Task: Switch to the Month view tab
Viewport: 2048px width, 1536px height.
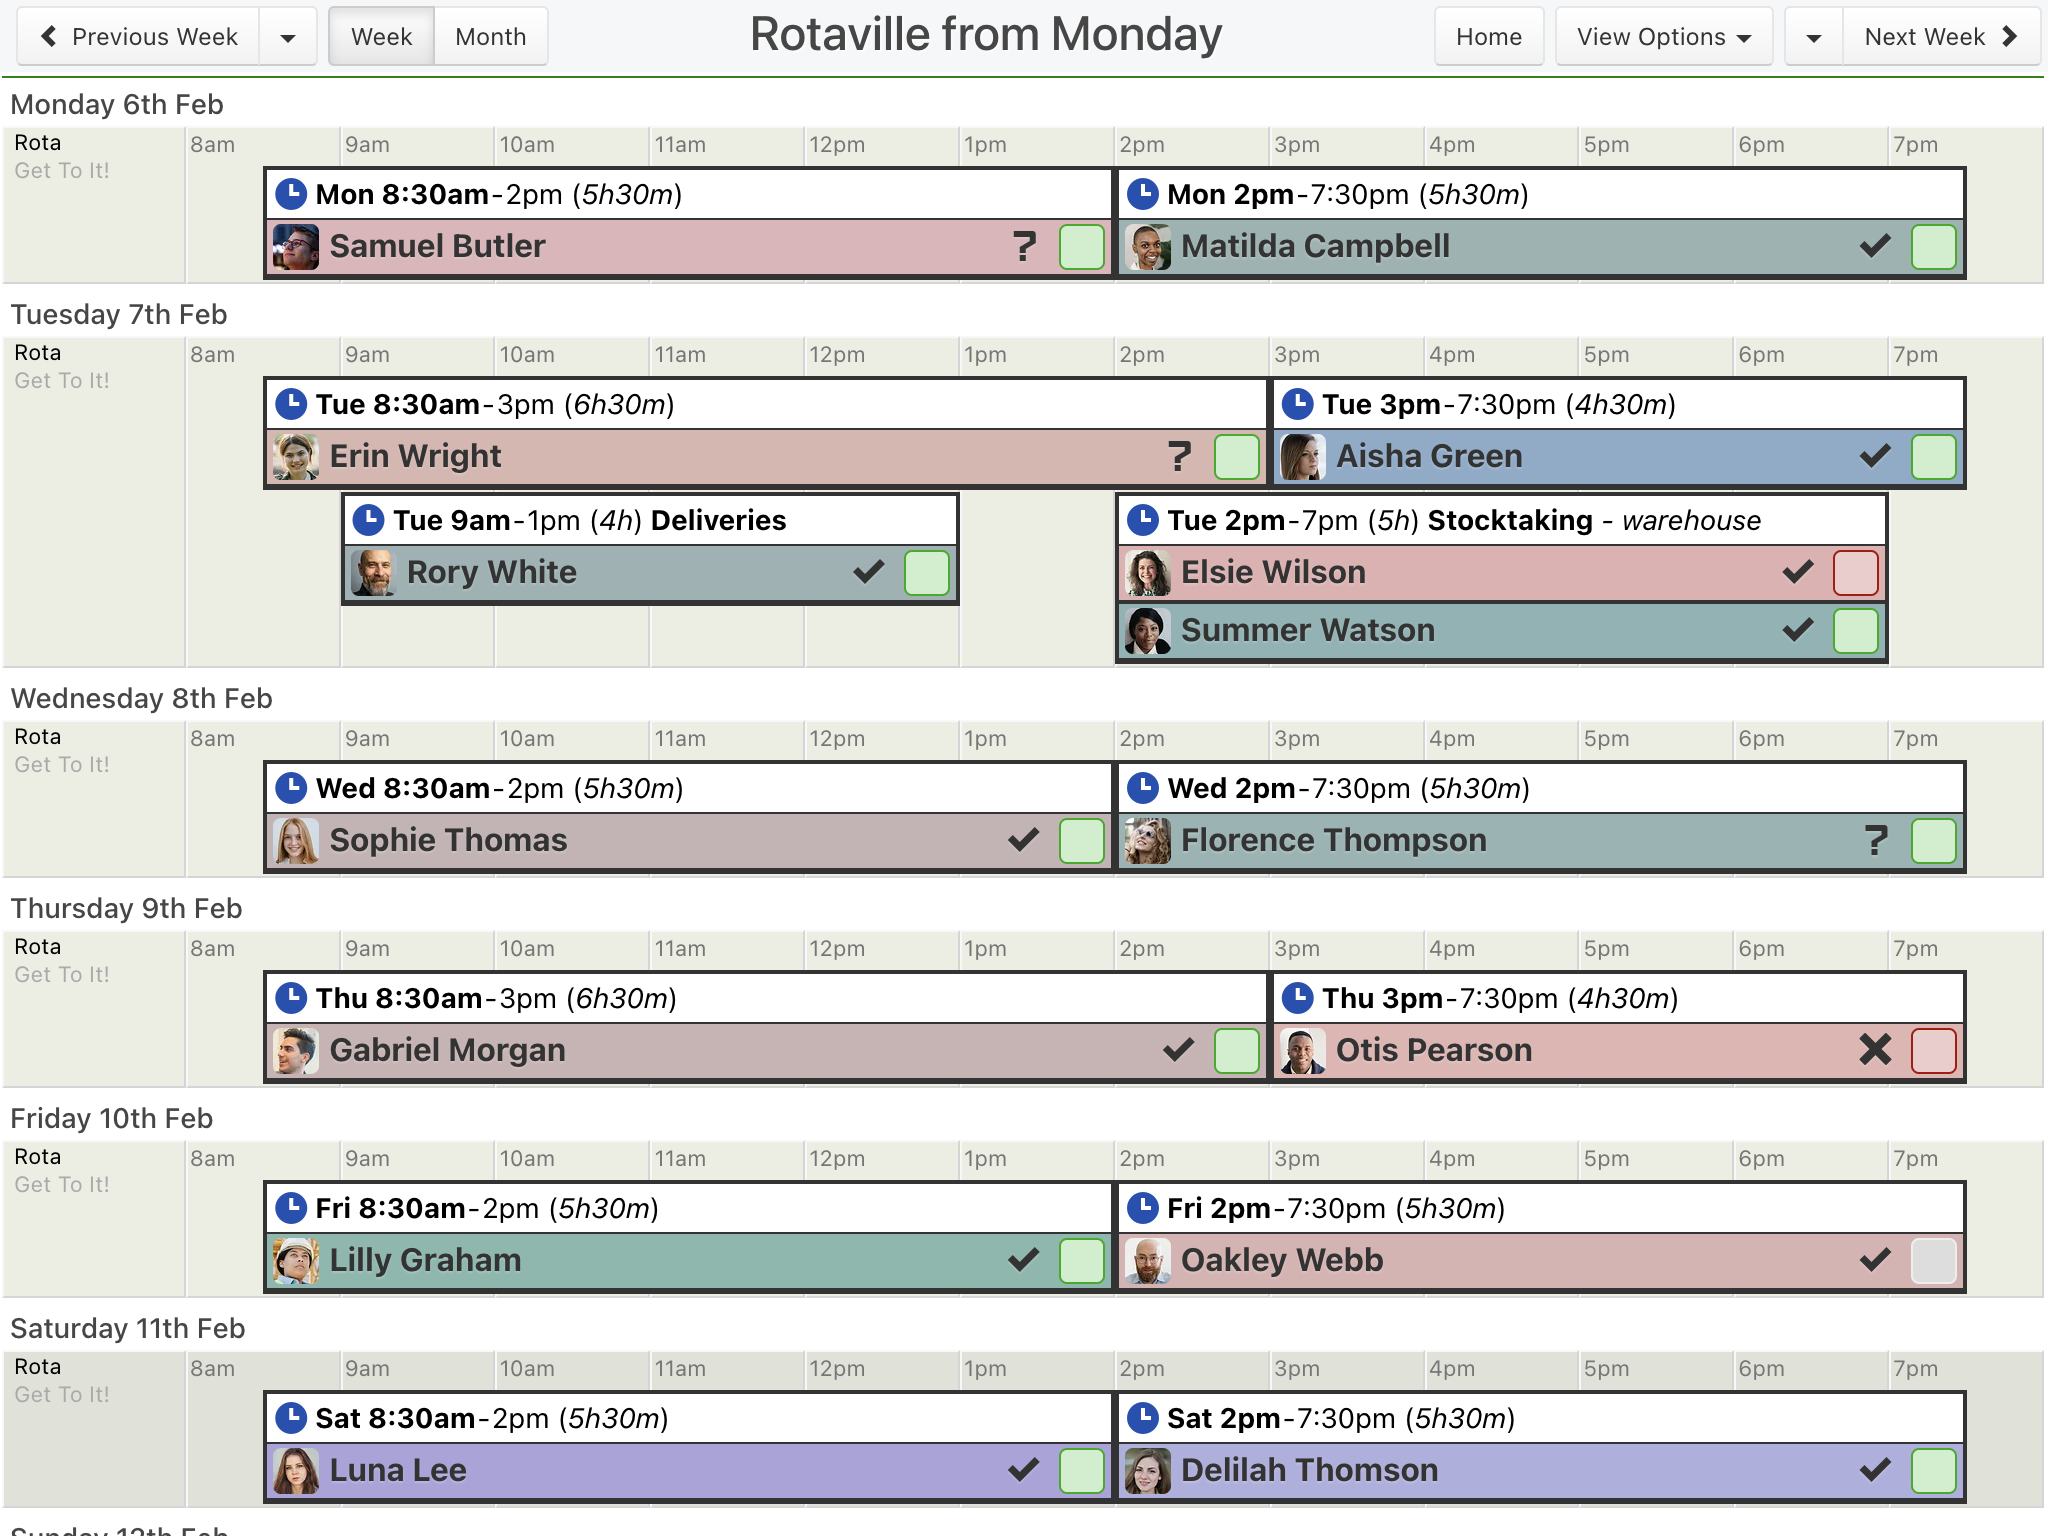Action: [491, 37]
